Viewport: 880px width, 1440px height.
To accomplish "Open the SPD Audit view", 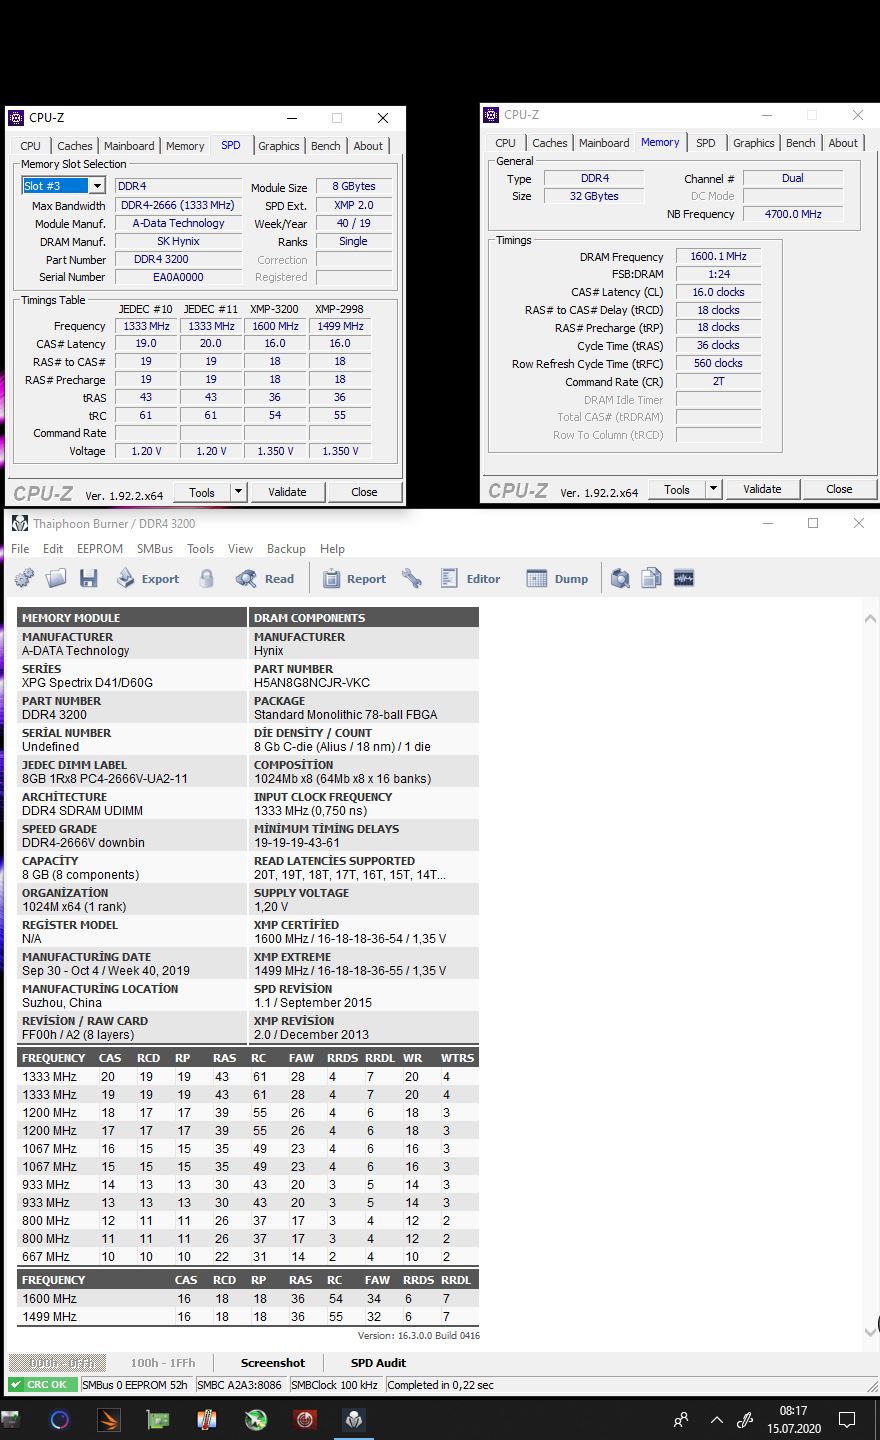I will click(x=378, y=1363).
